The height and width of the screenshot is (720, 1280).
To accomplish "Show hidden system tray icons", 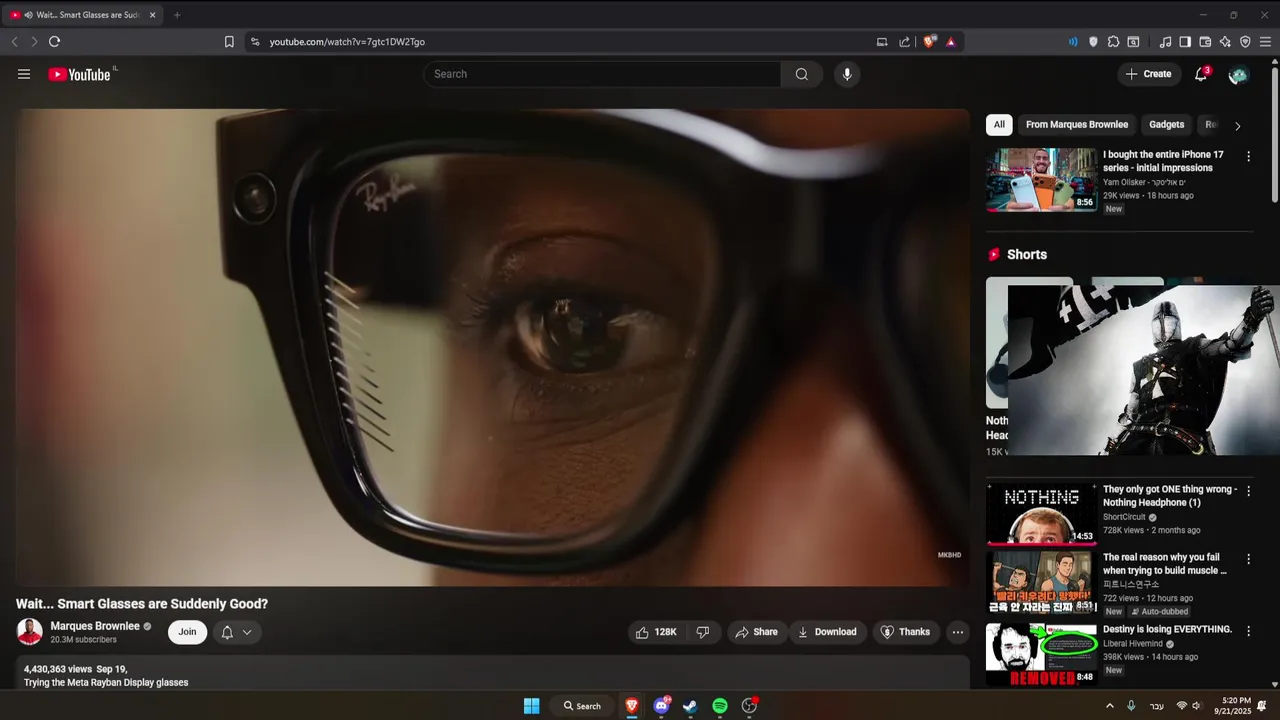I will point(1109,706).
